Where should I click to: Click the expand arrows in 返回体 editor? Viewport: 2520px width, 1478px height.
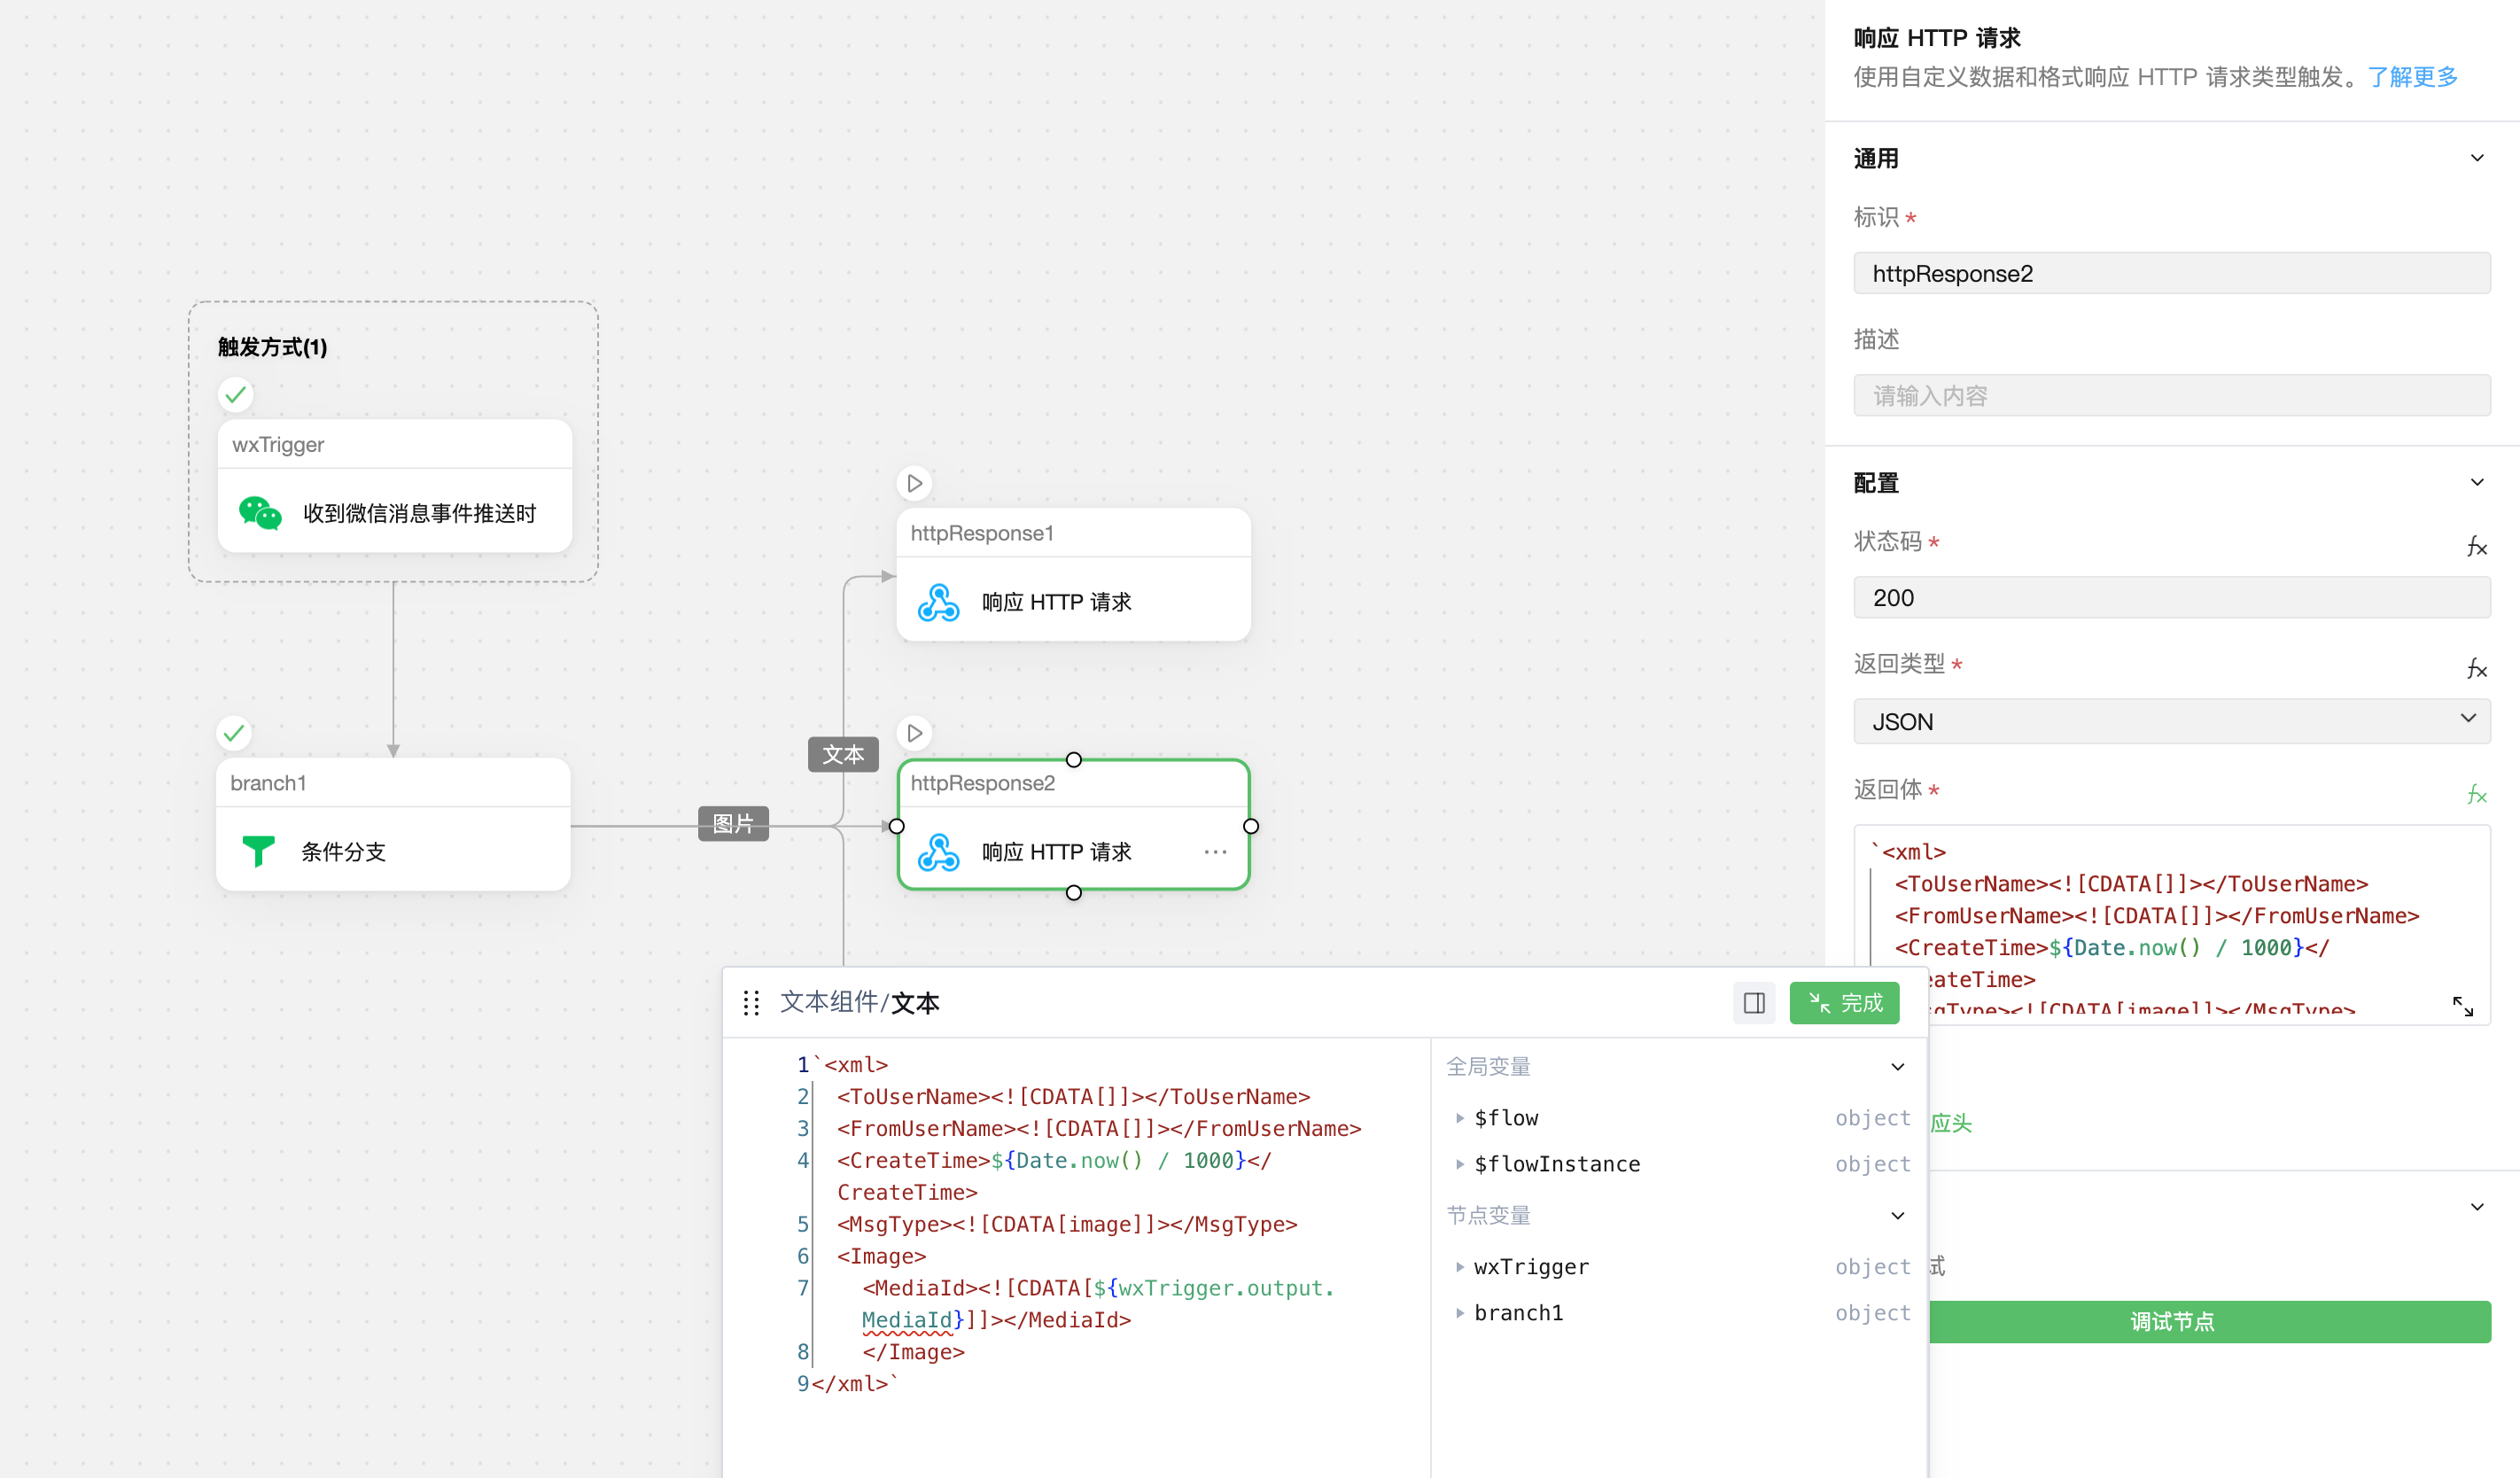click(2462, 1006)
